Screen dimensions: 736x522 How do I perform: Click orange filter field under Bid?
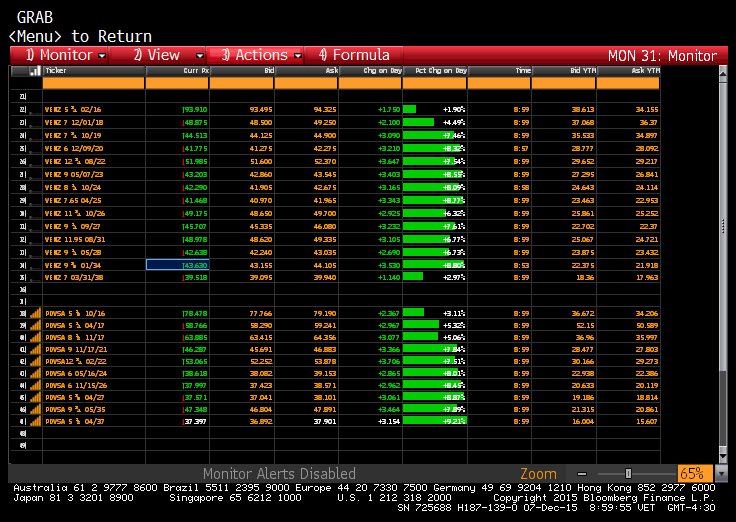pos(241,84)
